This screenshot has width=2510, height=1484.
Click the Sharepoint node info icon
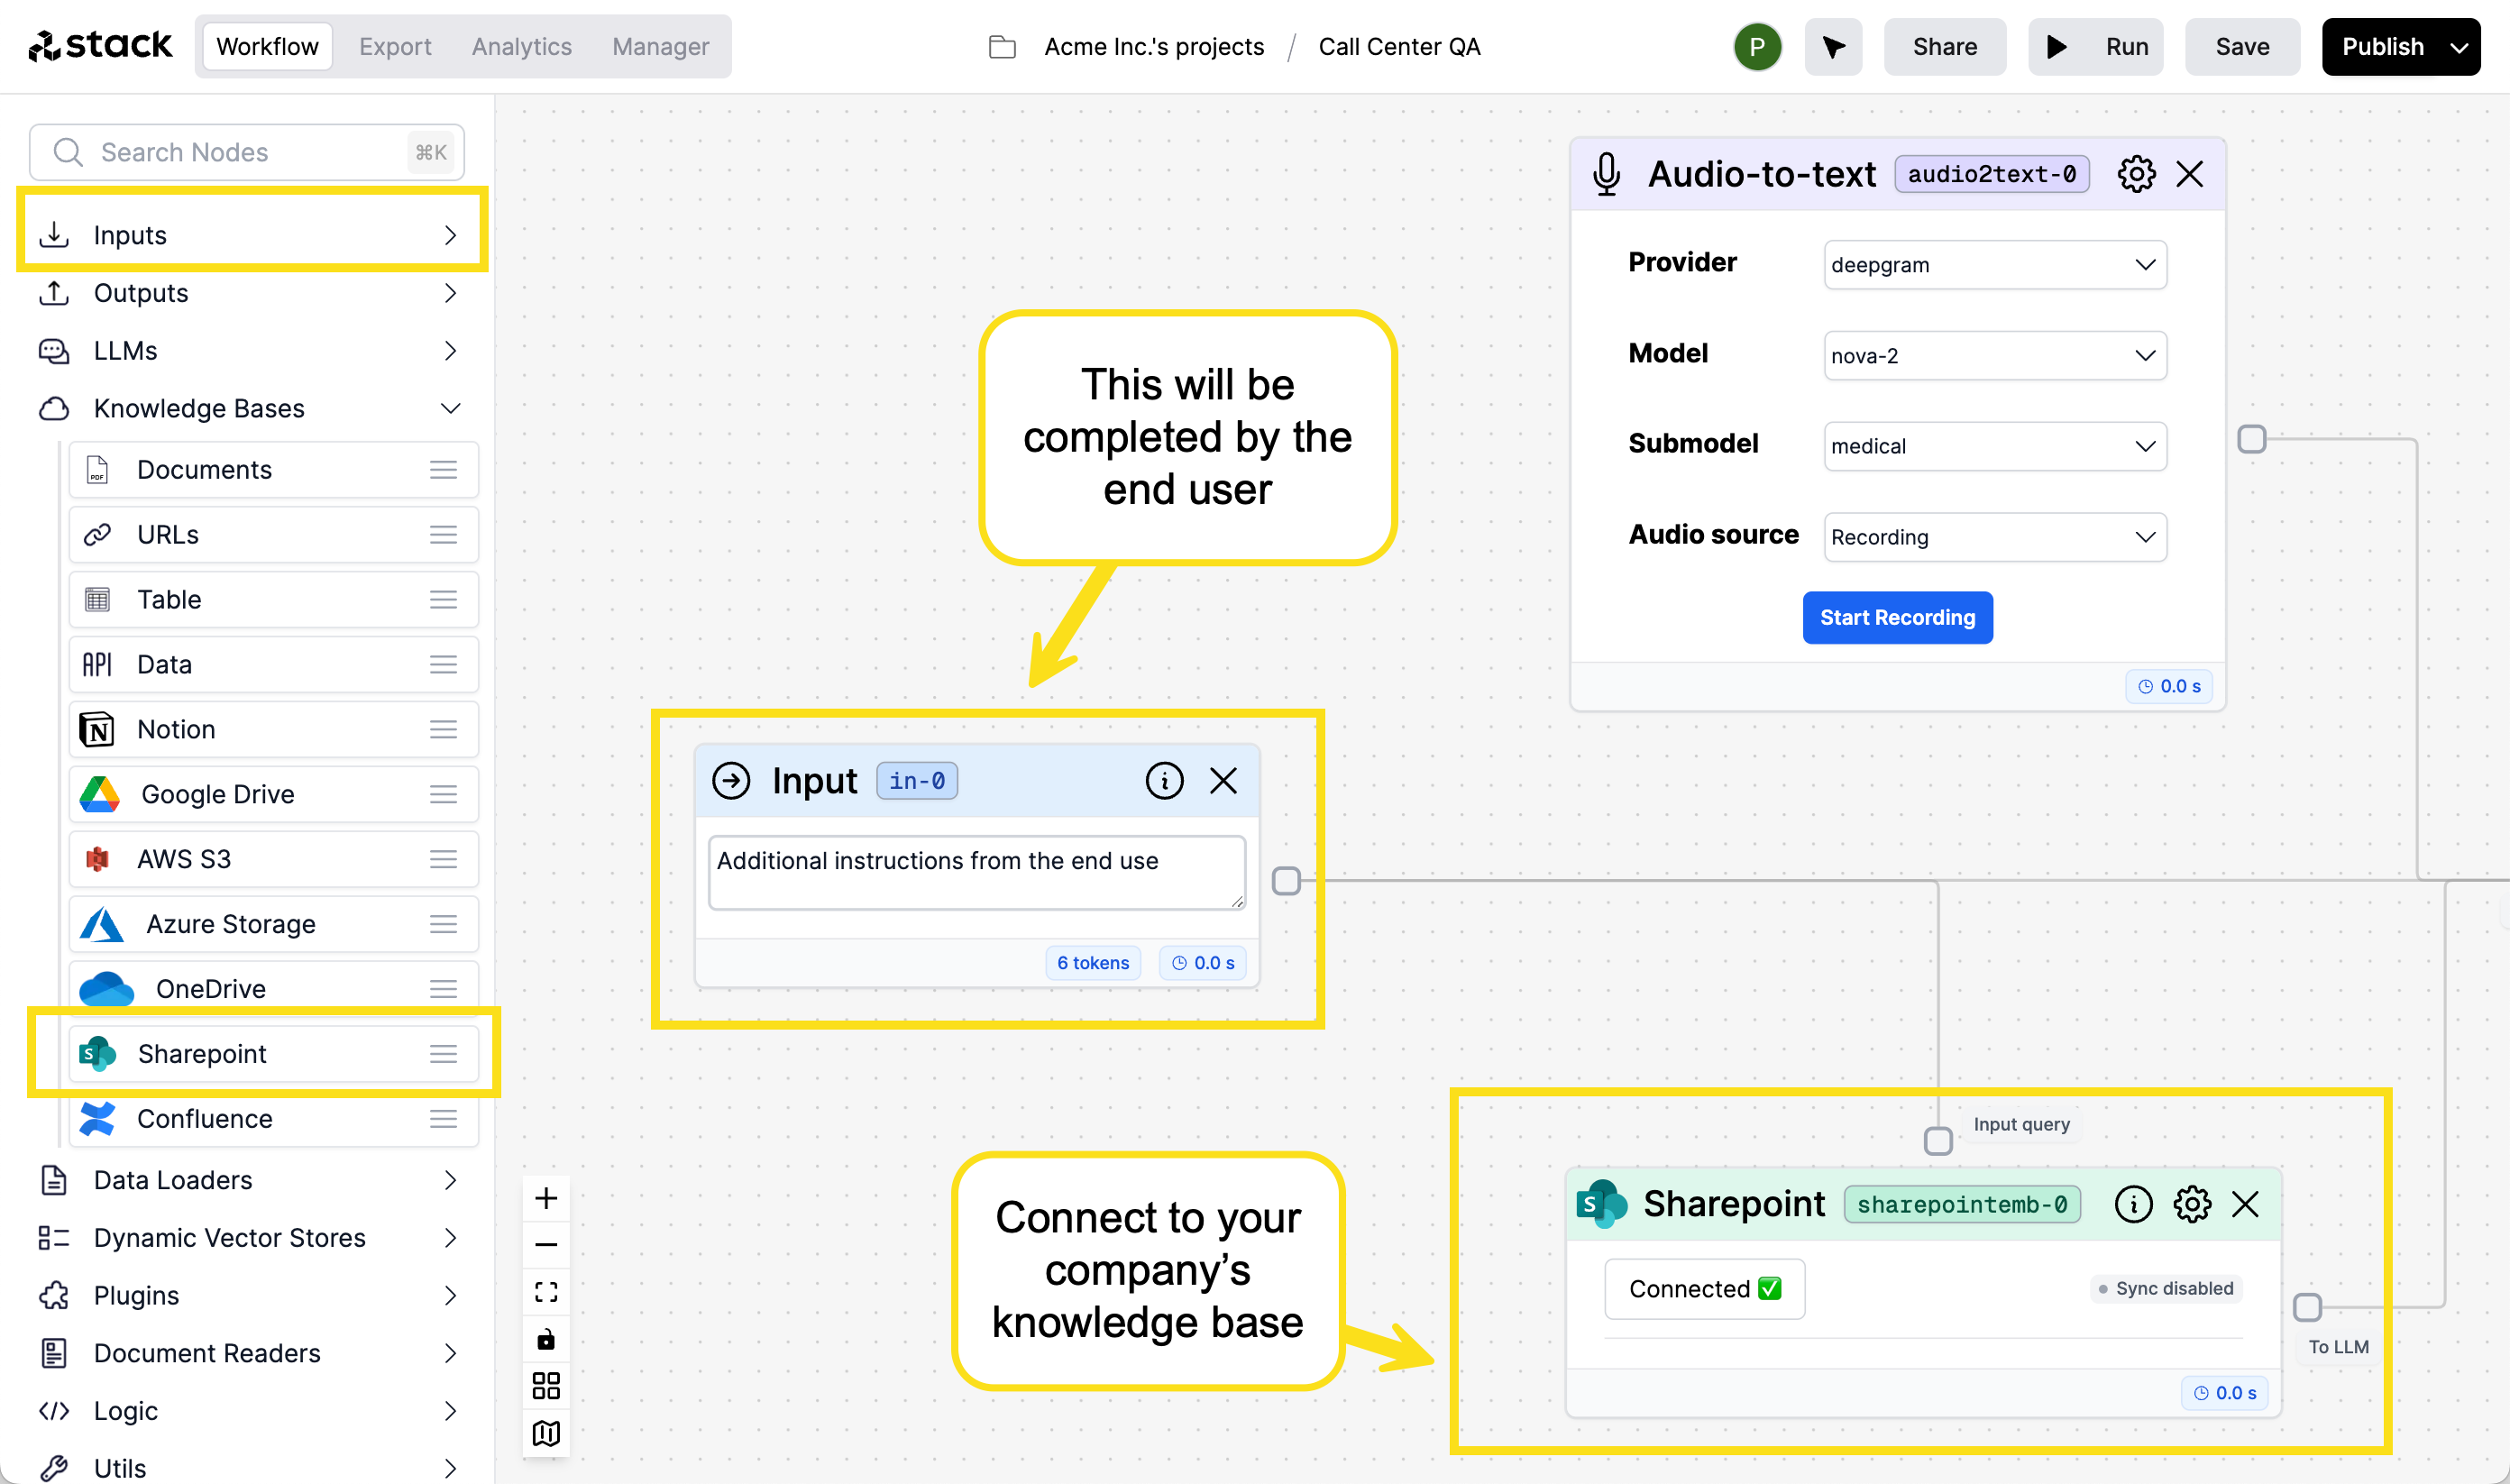2130,1203
